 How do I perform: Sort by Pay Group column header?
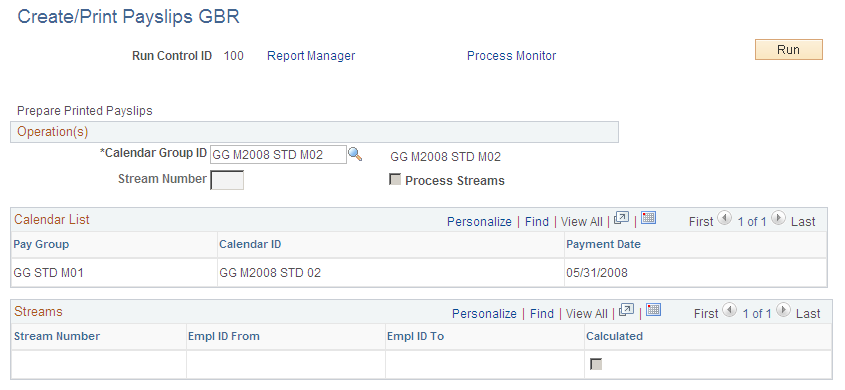pos(41,244)
